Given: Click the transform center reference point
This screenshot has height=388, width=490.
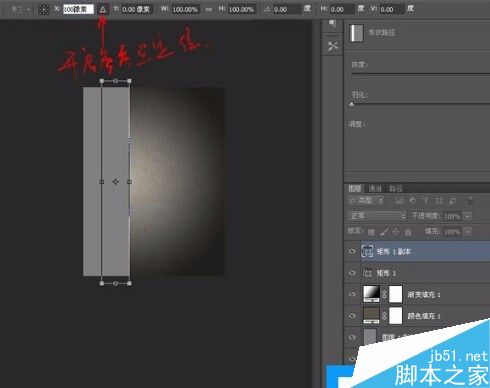Looking at the screenshot, I should point(115,182).
